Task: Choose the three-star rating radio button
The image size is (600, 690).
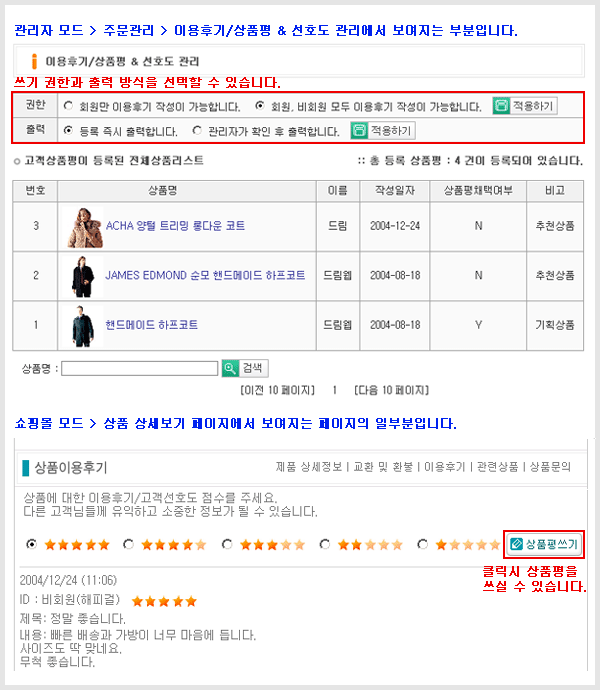Action: coord(227,544)
